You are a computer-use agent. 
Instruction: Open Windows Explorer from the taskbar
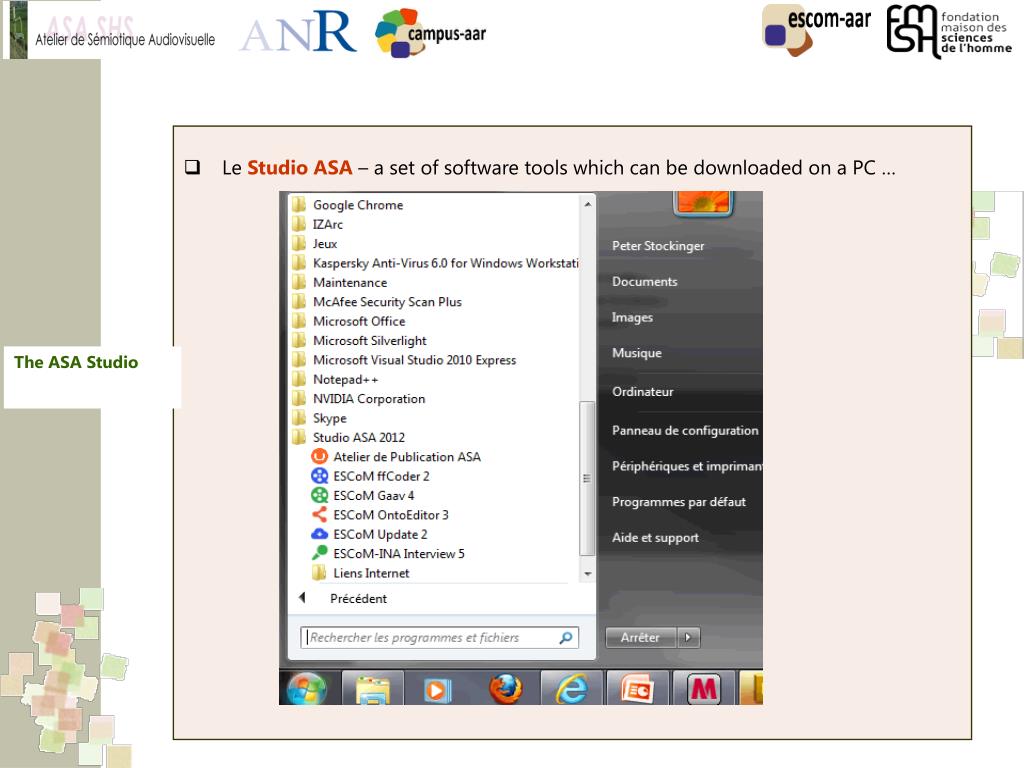[x=373, y=690]
